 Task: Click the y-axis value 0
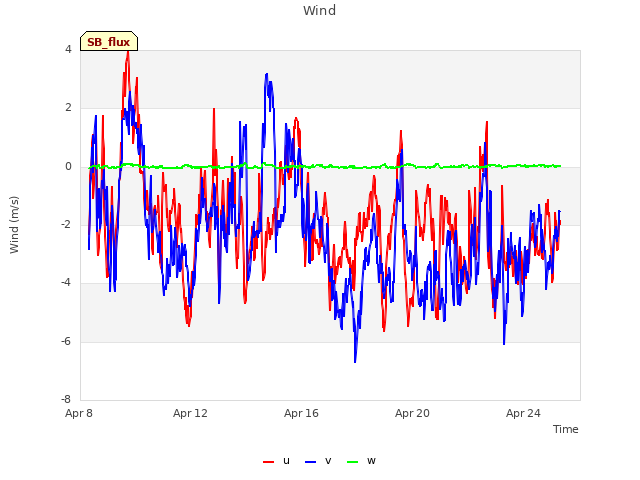point(68,167)
